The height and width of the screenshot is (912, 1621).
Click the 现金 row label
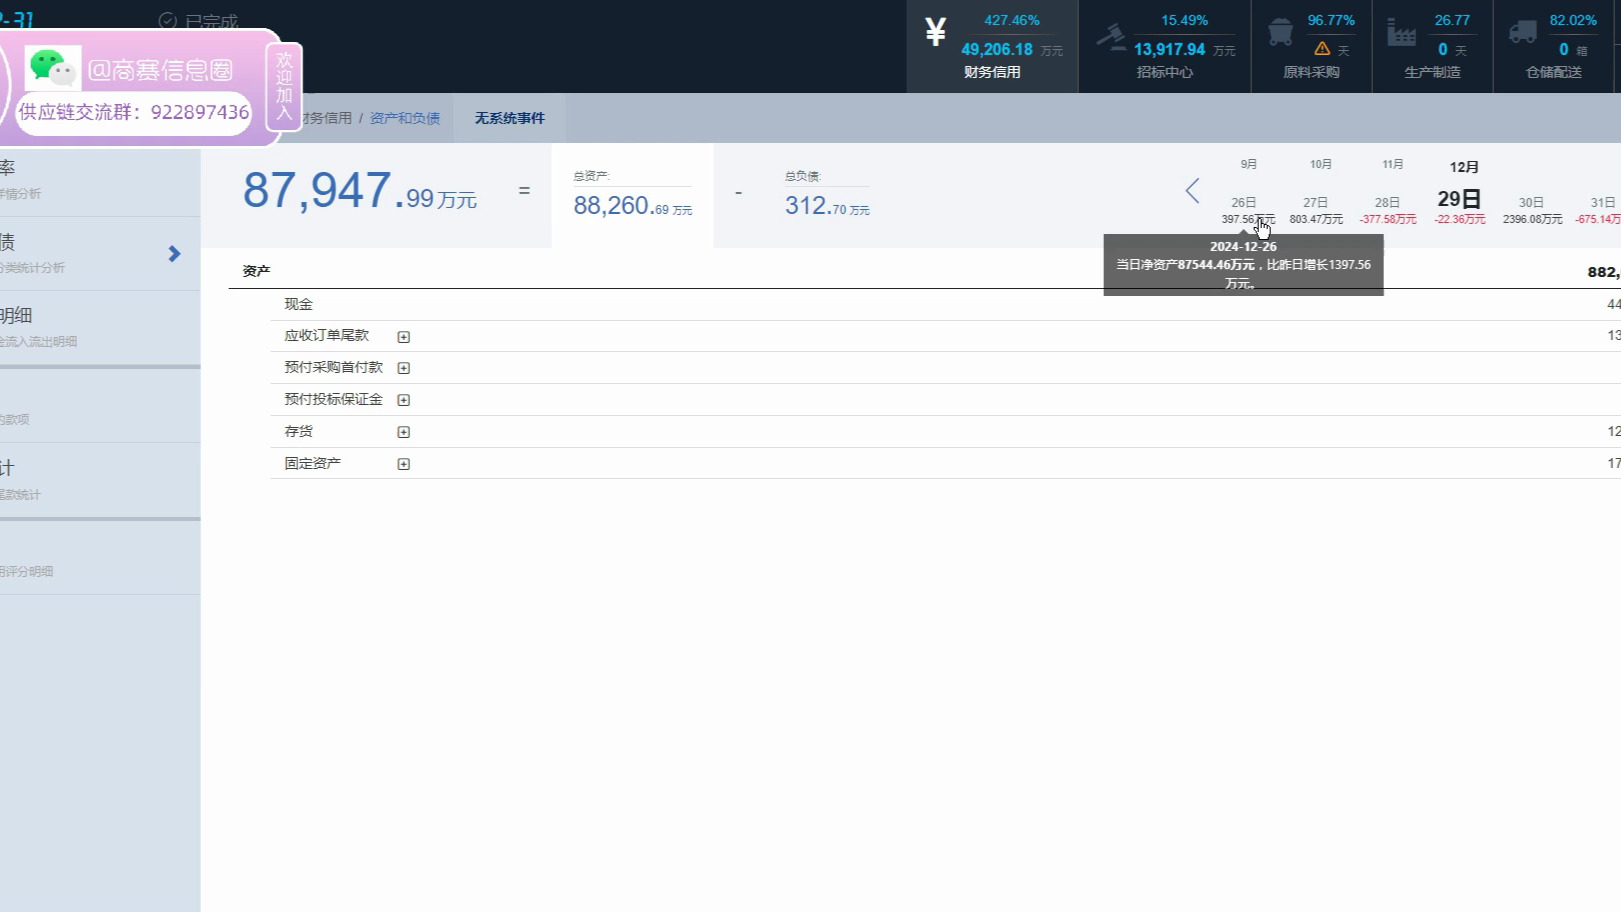tap(298, 304)
